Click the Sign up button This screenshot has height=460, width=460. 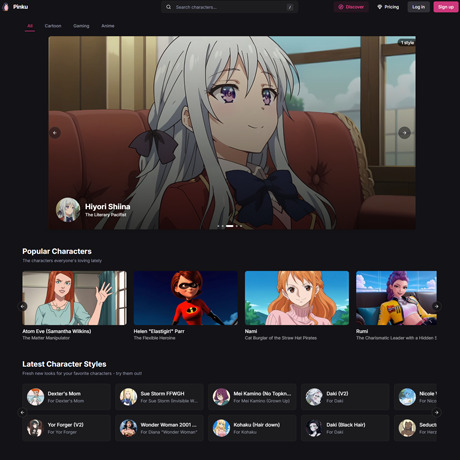446,7
